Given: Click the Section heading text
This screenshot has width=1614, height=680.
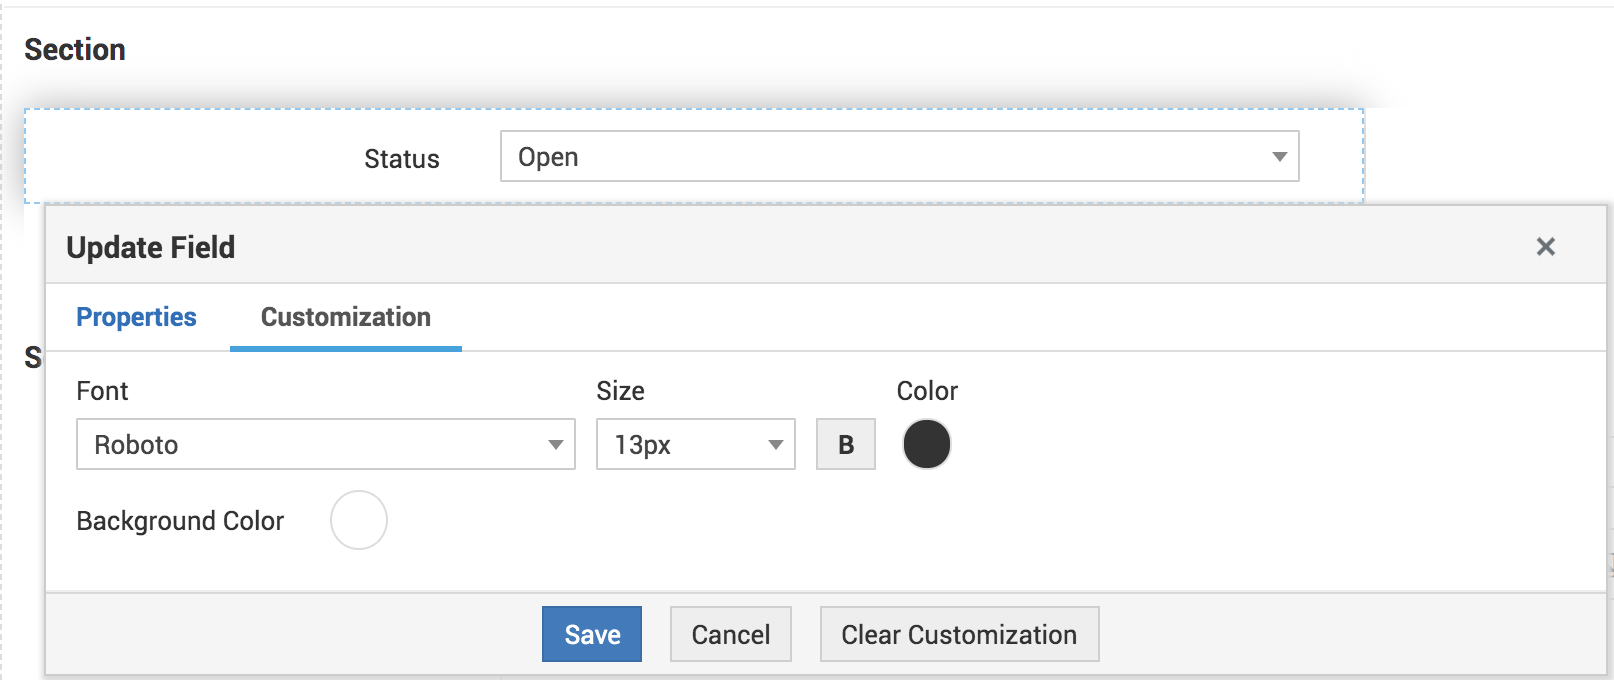Looking at the screenshot, I should pos(75,50).
